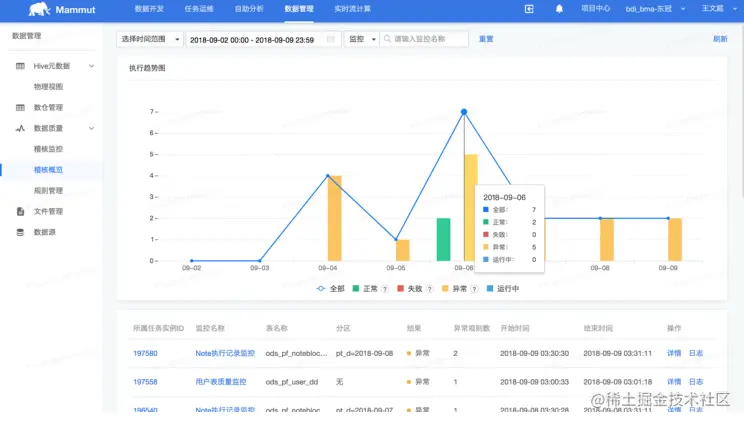Switch to 数据开发 top tab
This screenshot has width=744, height=422.
[149, 9]
